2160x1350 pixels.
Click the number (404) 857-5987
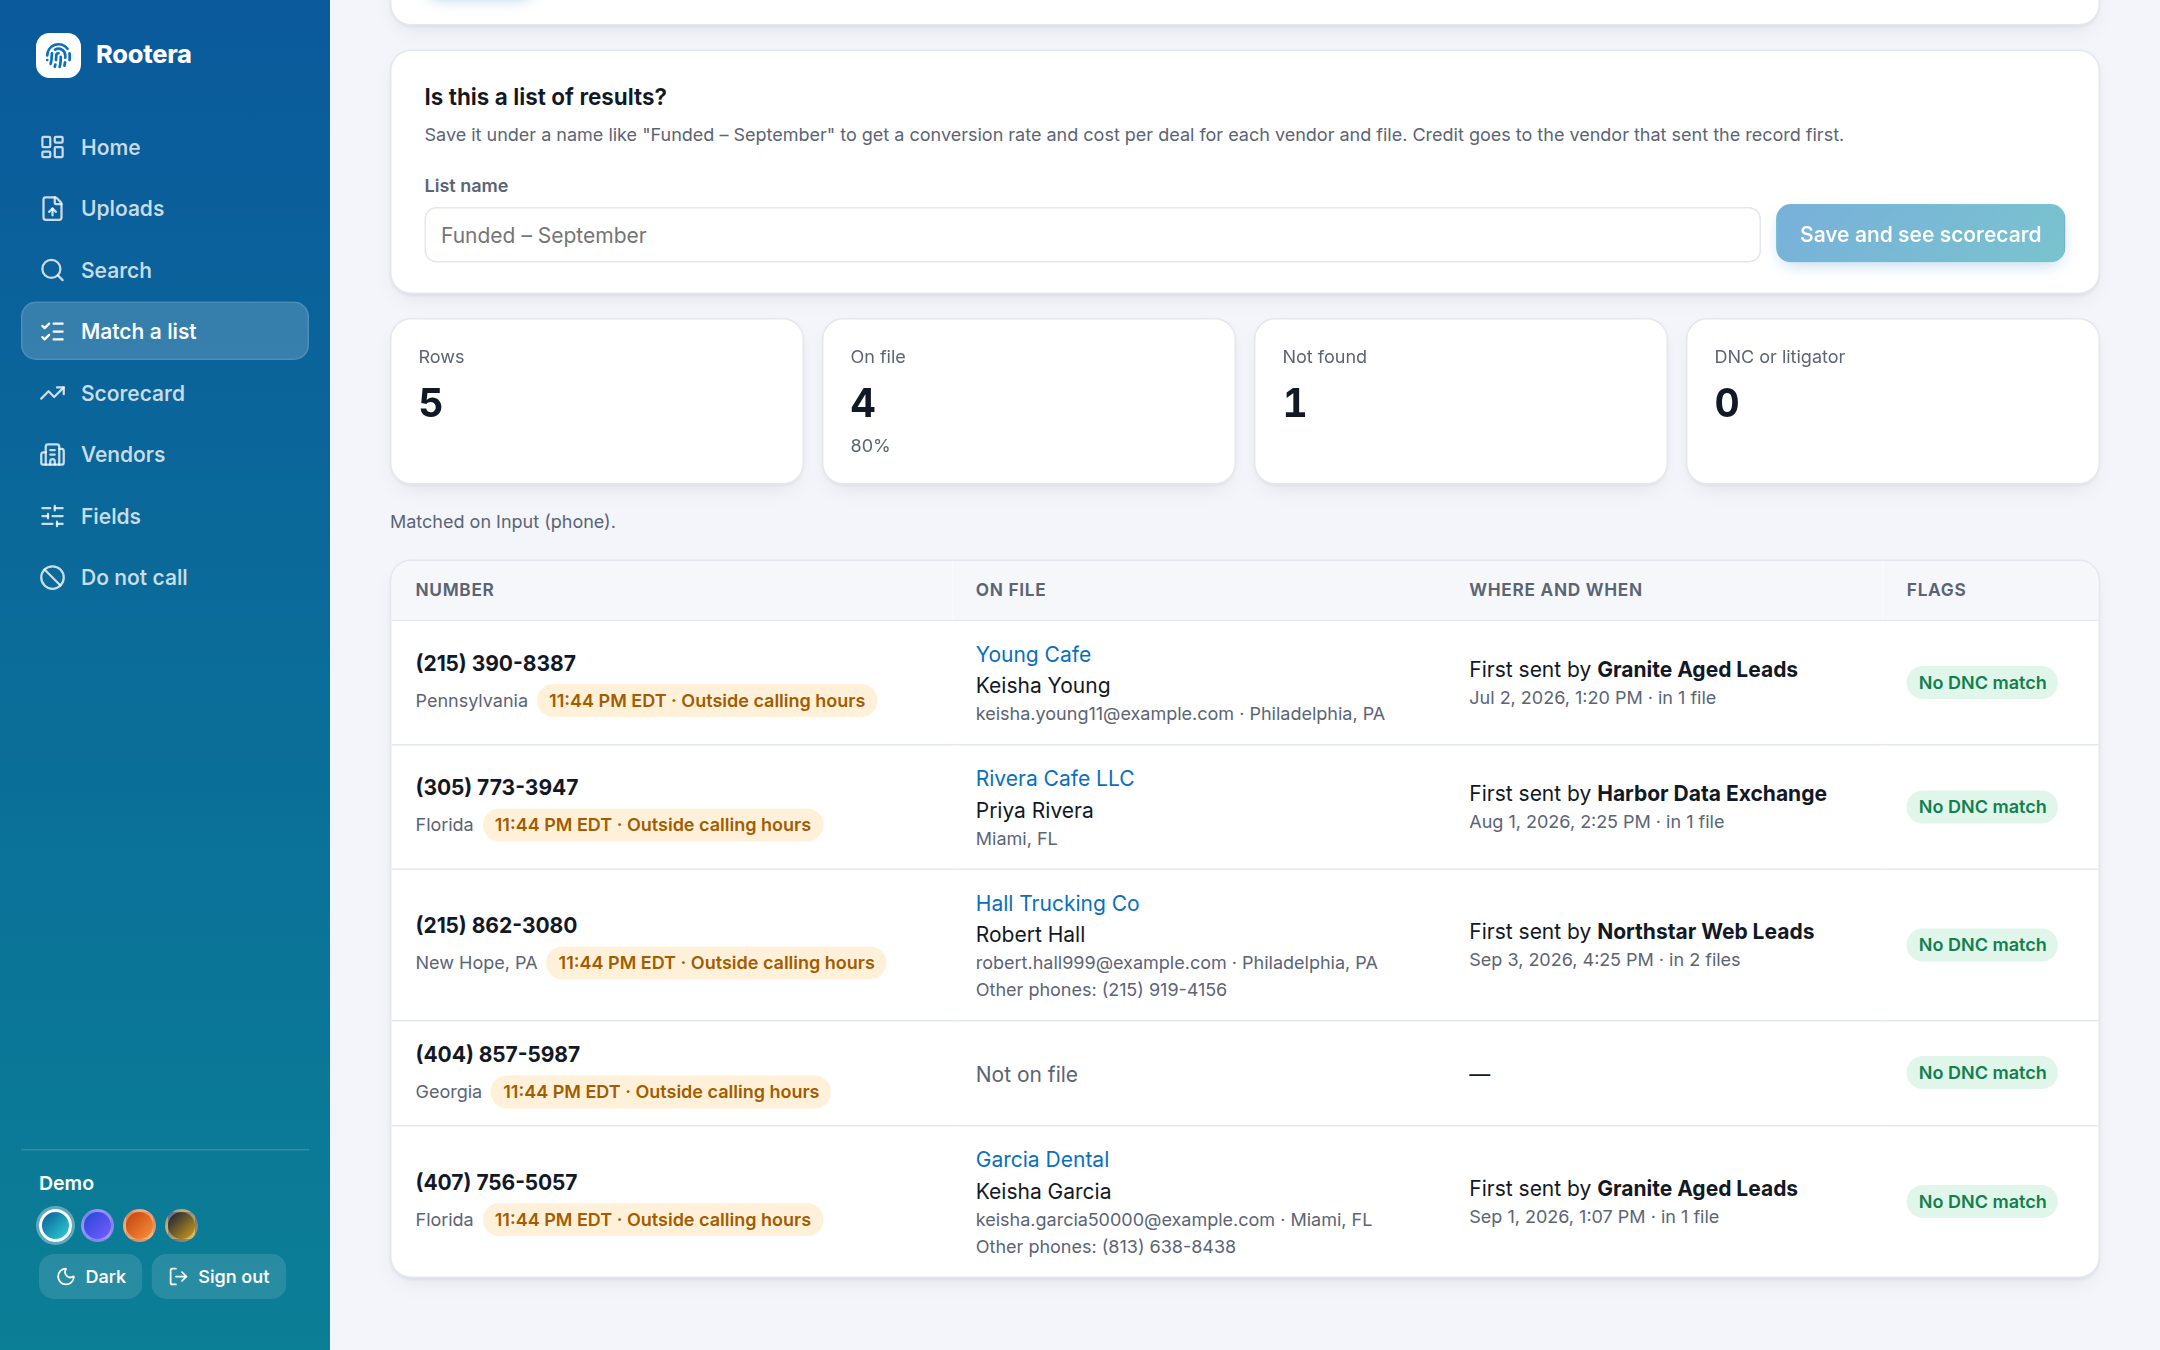pyautogui.click(x=498, y=1054)
